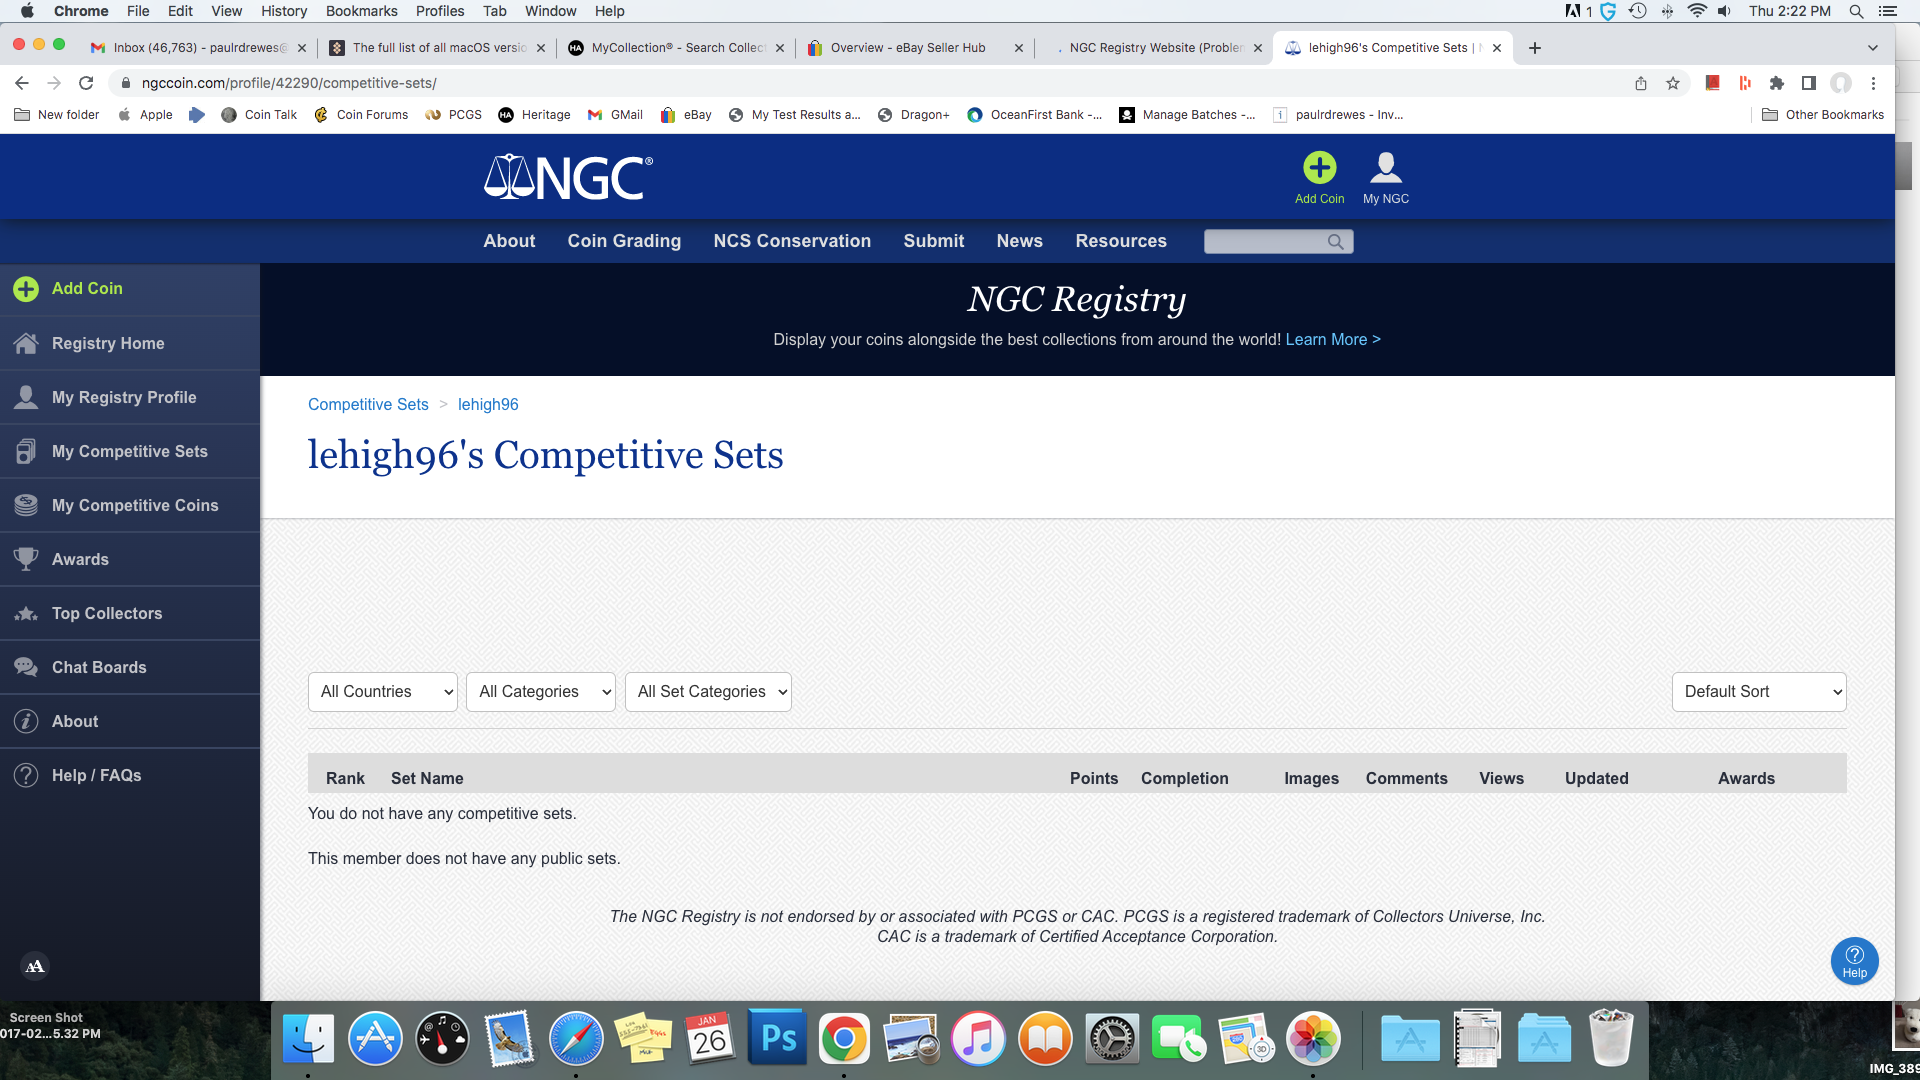Open Chrome History menu

click(x=284, y=11)
